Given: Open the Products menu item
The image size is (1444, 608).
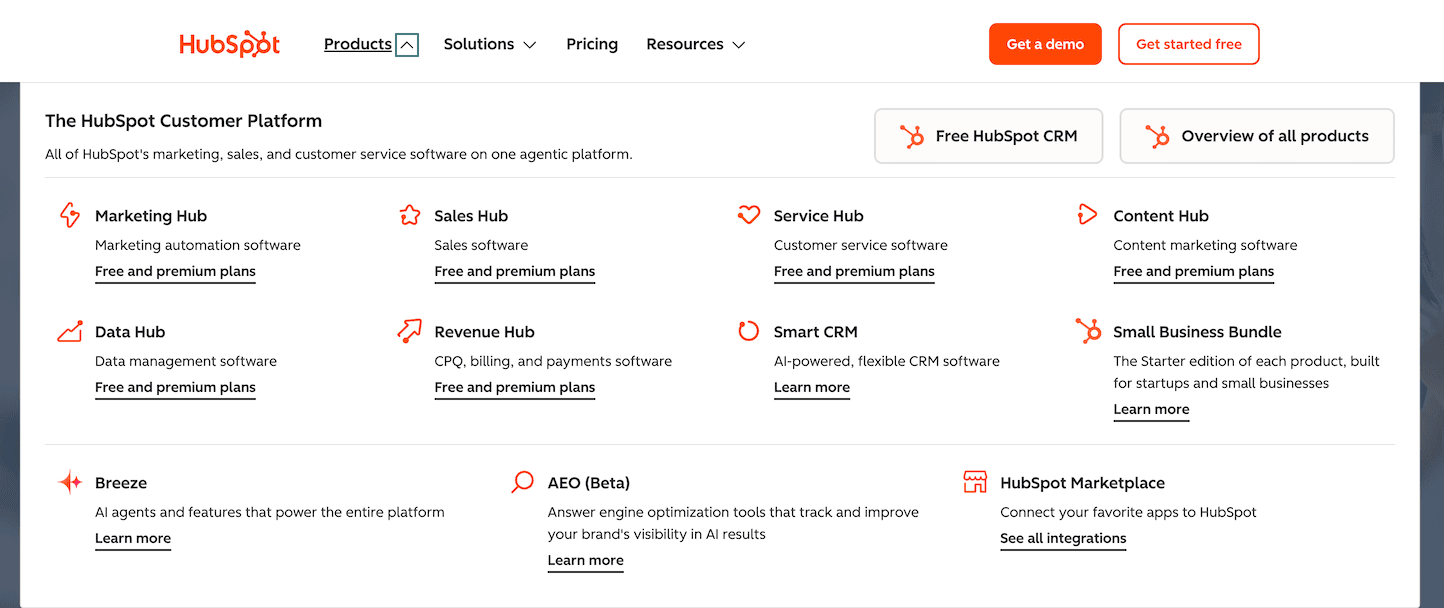Looking at the screenshot, I should click(x=358, y=44).
